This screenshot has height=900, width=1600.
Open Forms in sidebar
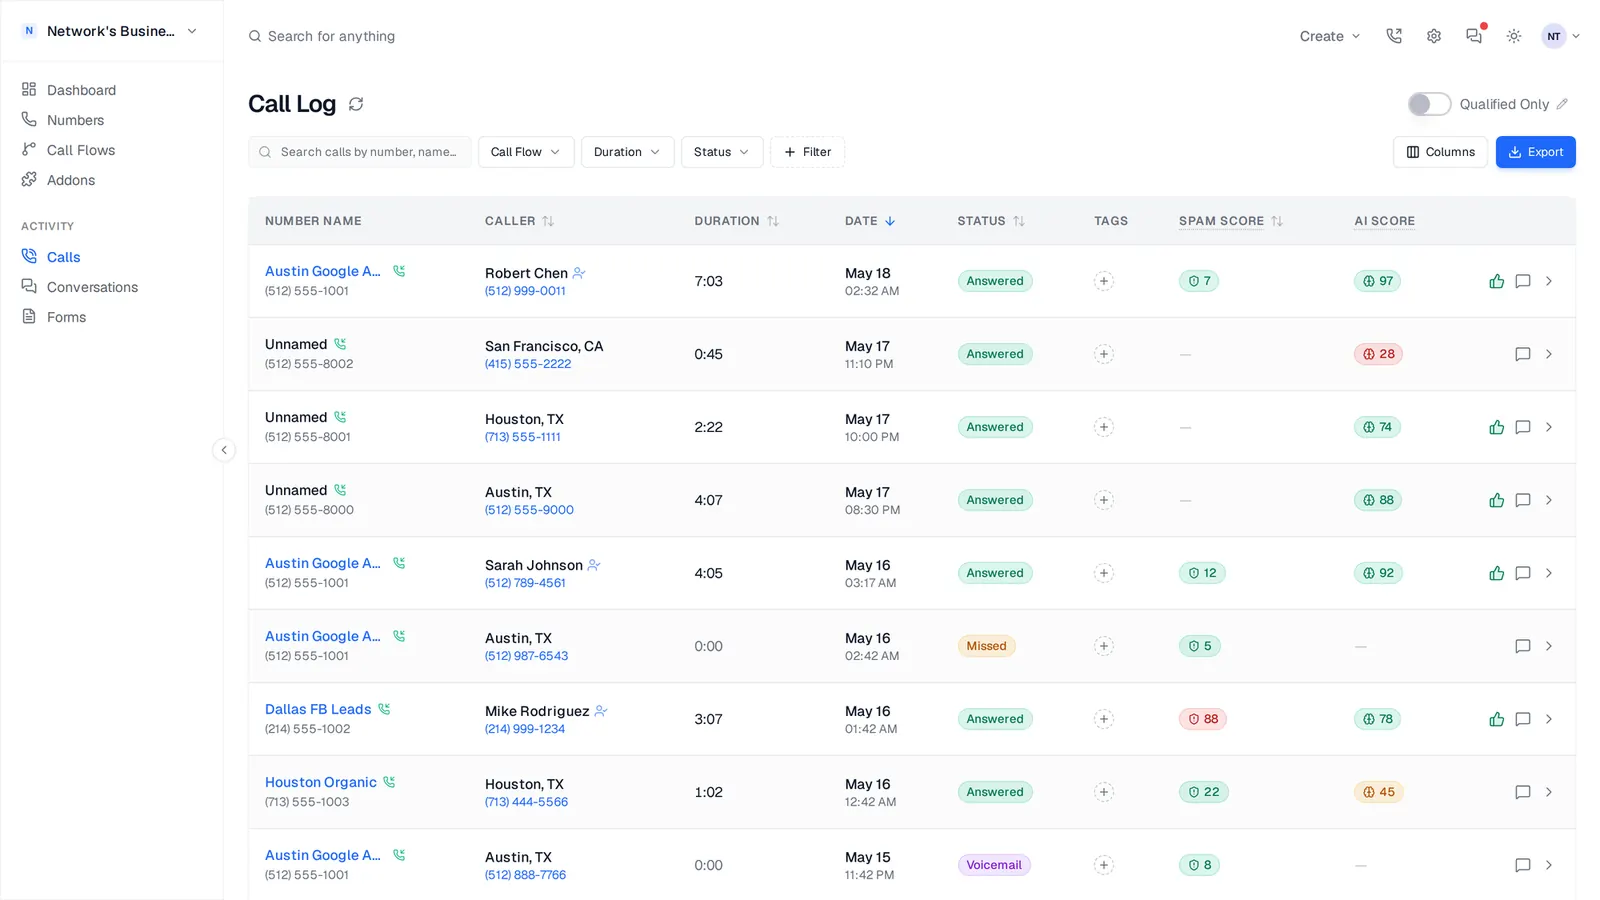tap(66, 317)
